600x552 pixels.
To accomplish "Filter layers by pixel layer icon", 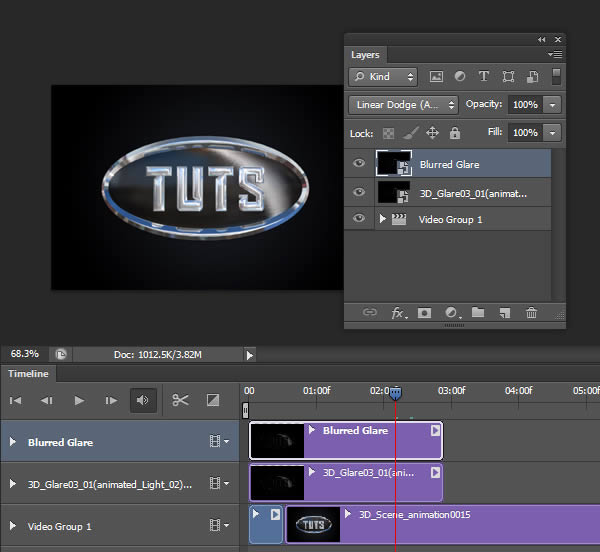I will tap(436, 77).
